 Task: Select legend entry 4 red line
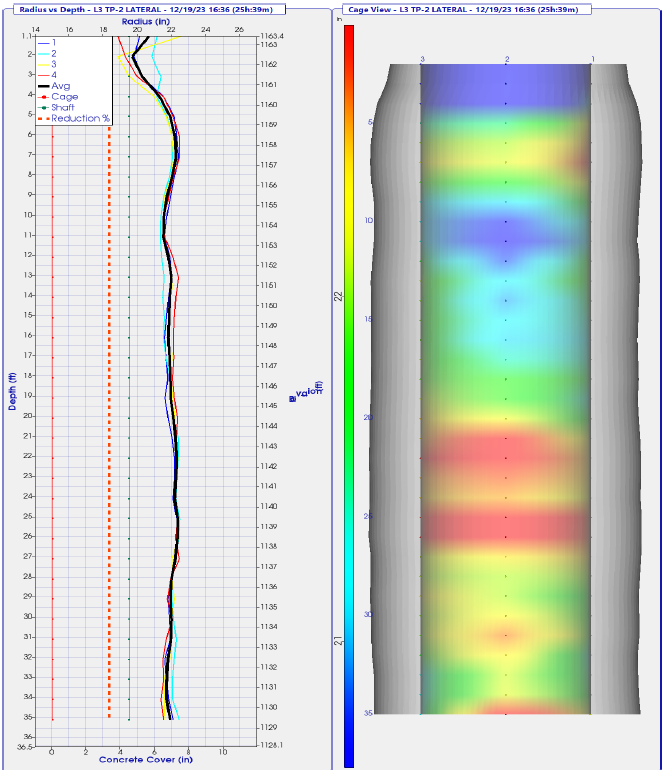(47, 75)
